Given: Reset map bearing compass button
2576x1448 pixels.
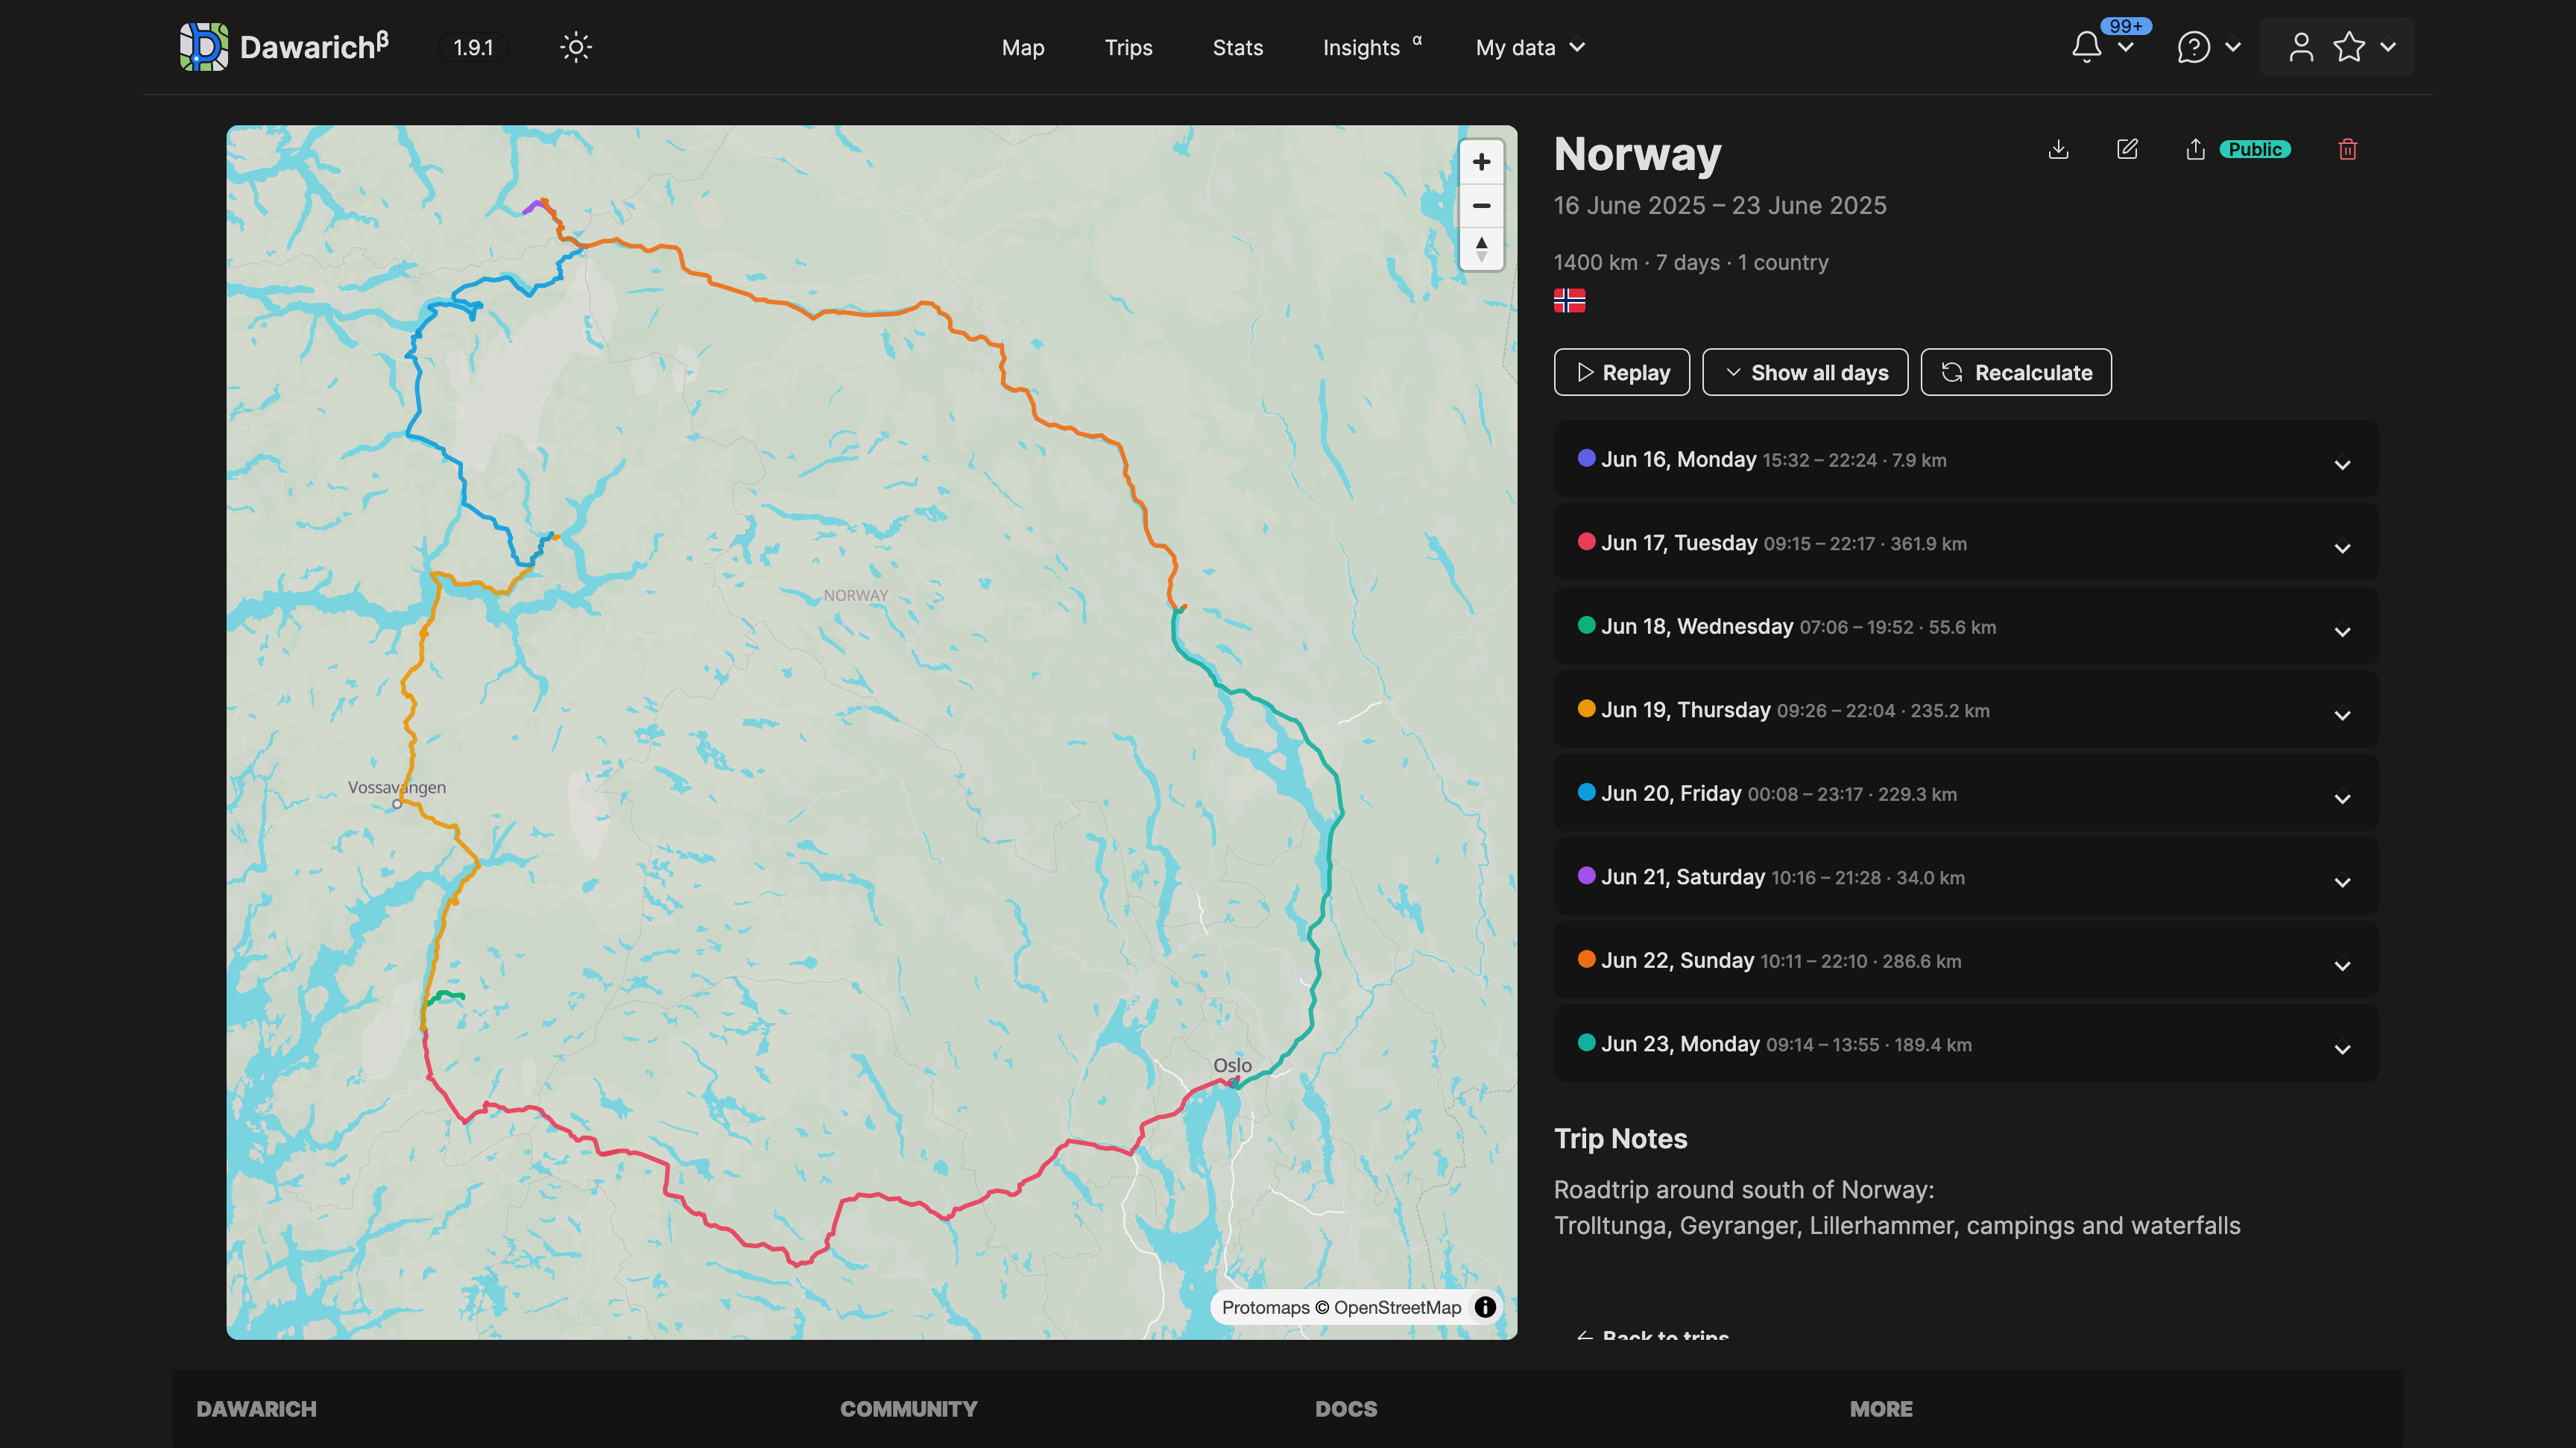Looking at the screenshot, I should pos(1481,248).
